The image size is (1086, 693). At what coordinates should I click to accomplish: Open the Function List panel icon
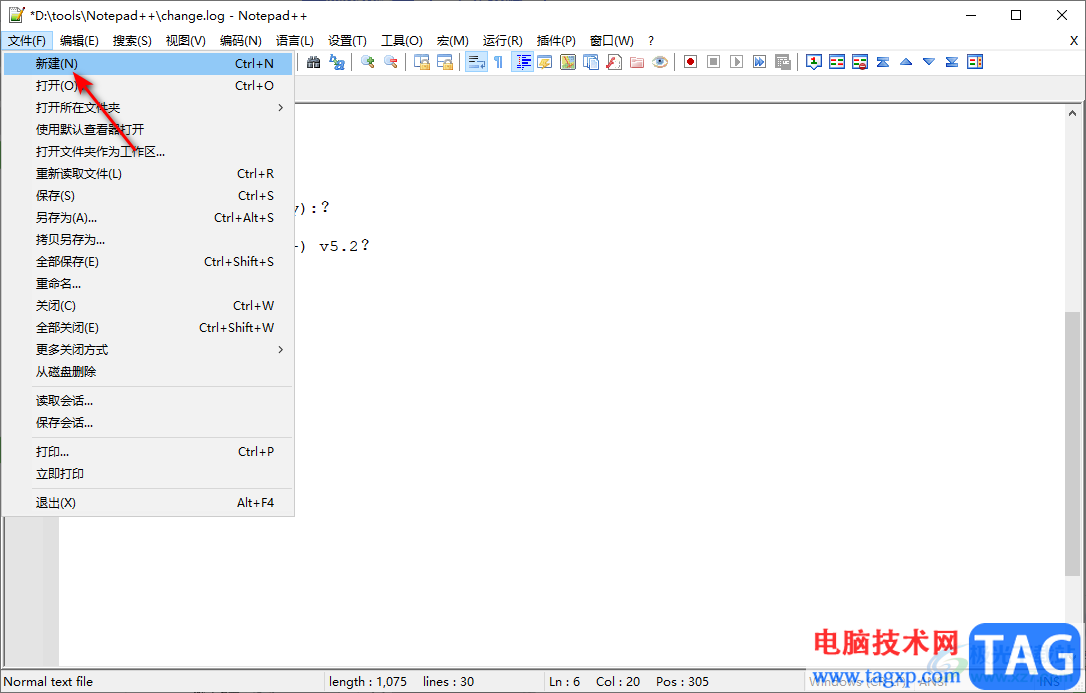coord(614,62)
